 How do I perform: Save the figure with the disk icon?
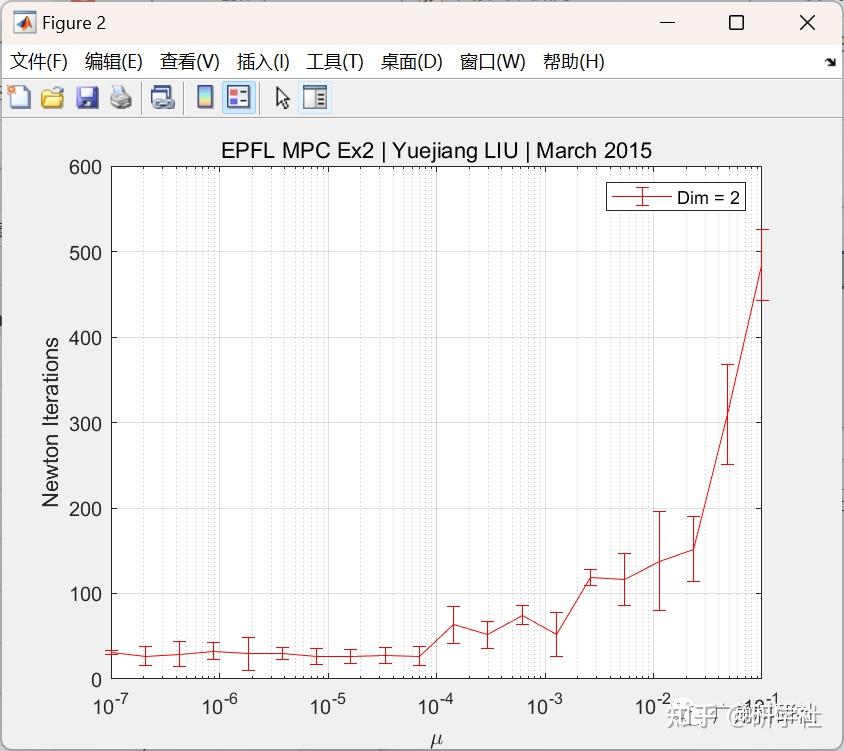[x=86, y=97]
